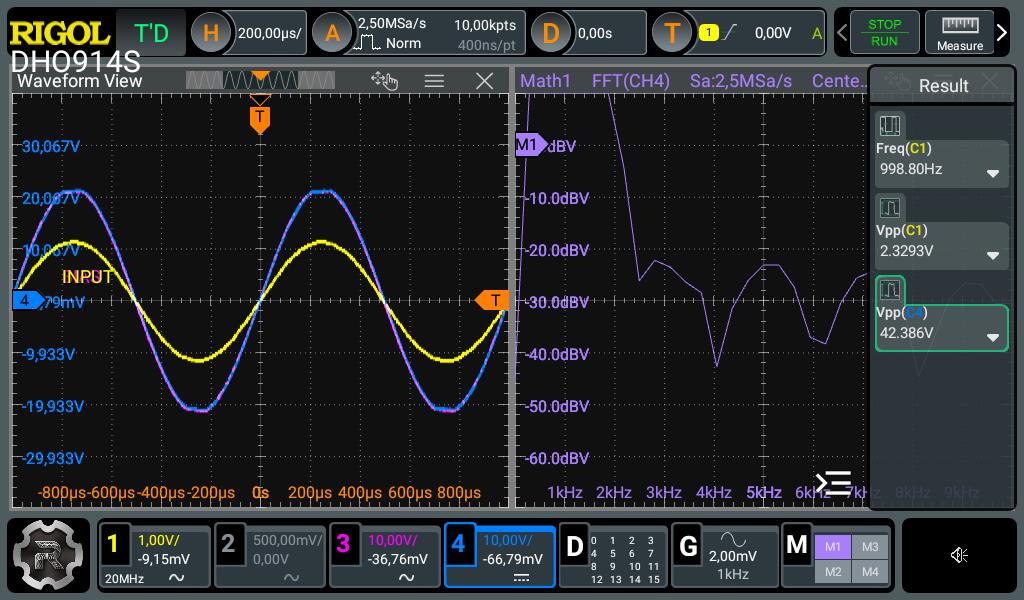Select digital channel 0 in D panel
The width and height of the screenshot is (1024, 600).
[x=594, y=541]
